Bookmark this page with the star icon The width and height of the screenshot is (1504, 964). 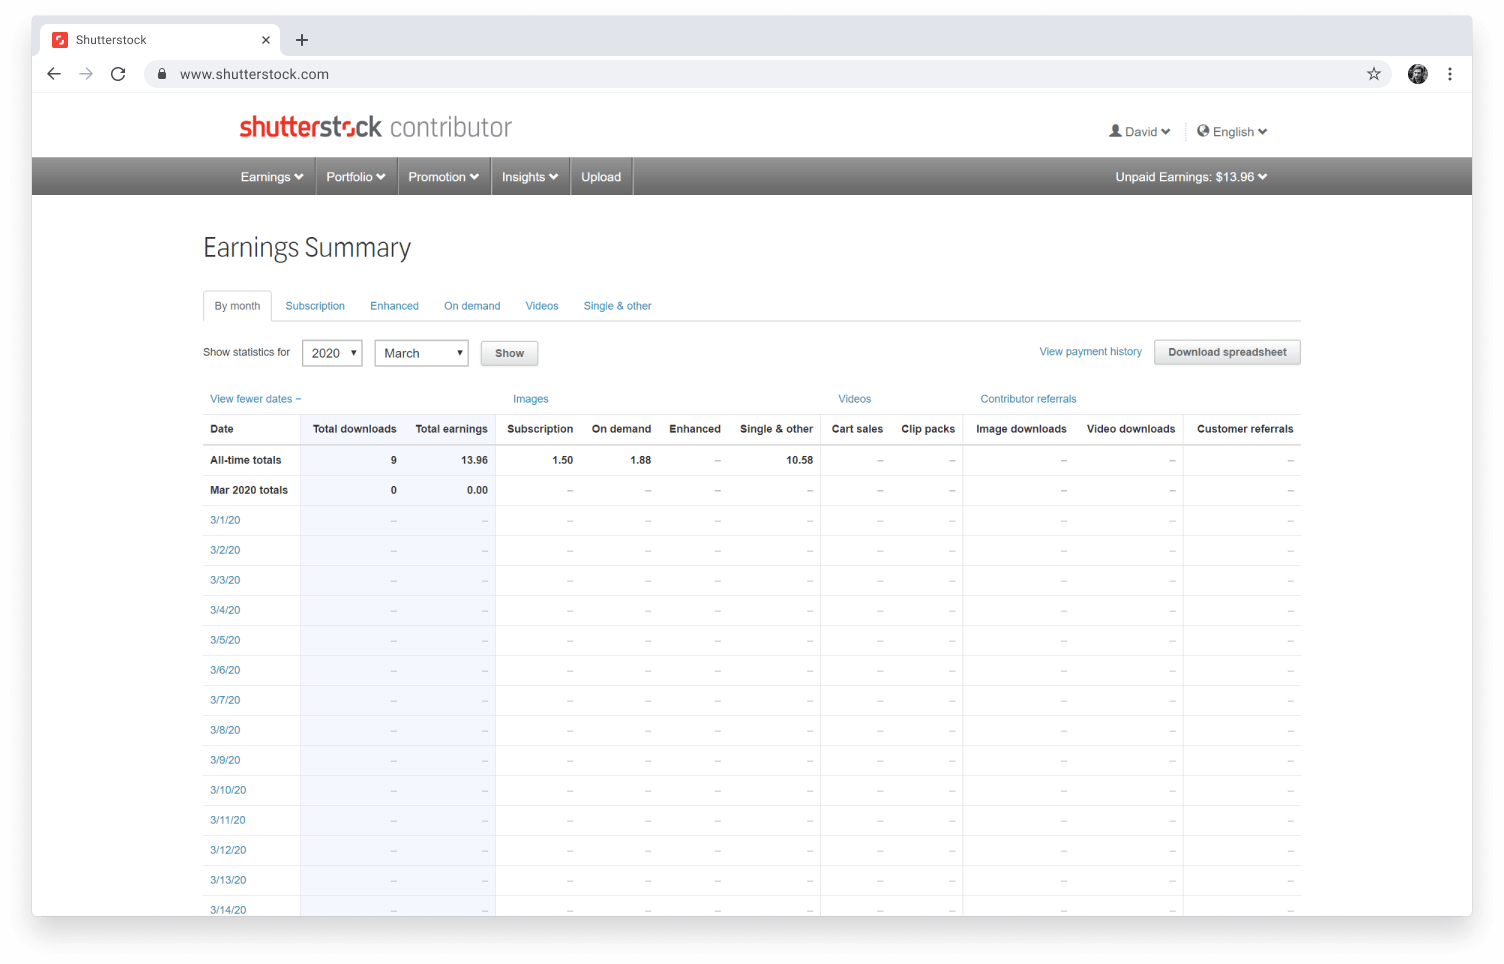coord(1374,74)
